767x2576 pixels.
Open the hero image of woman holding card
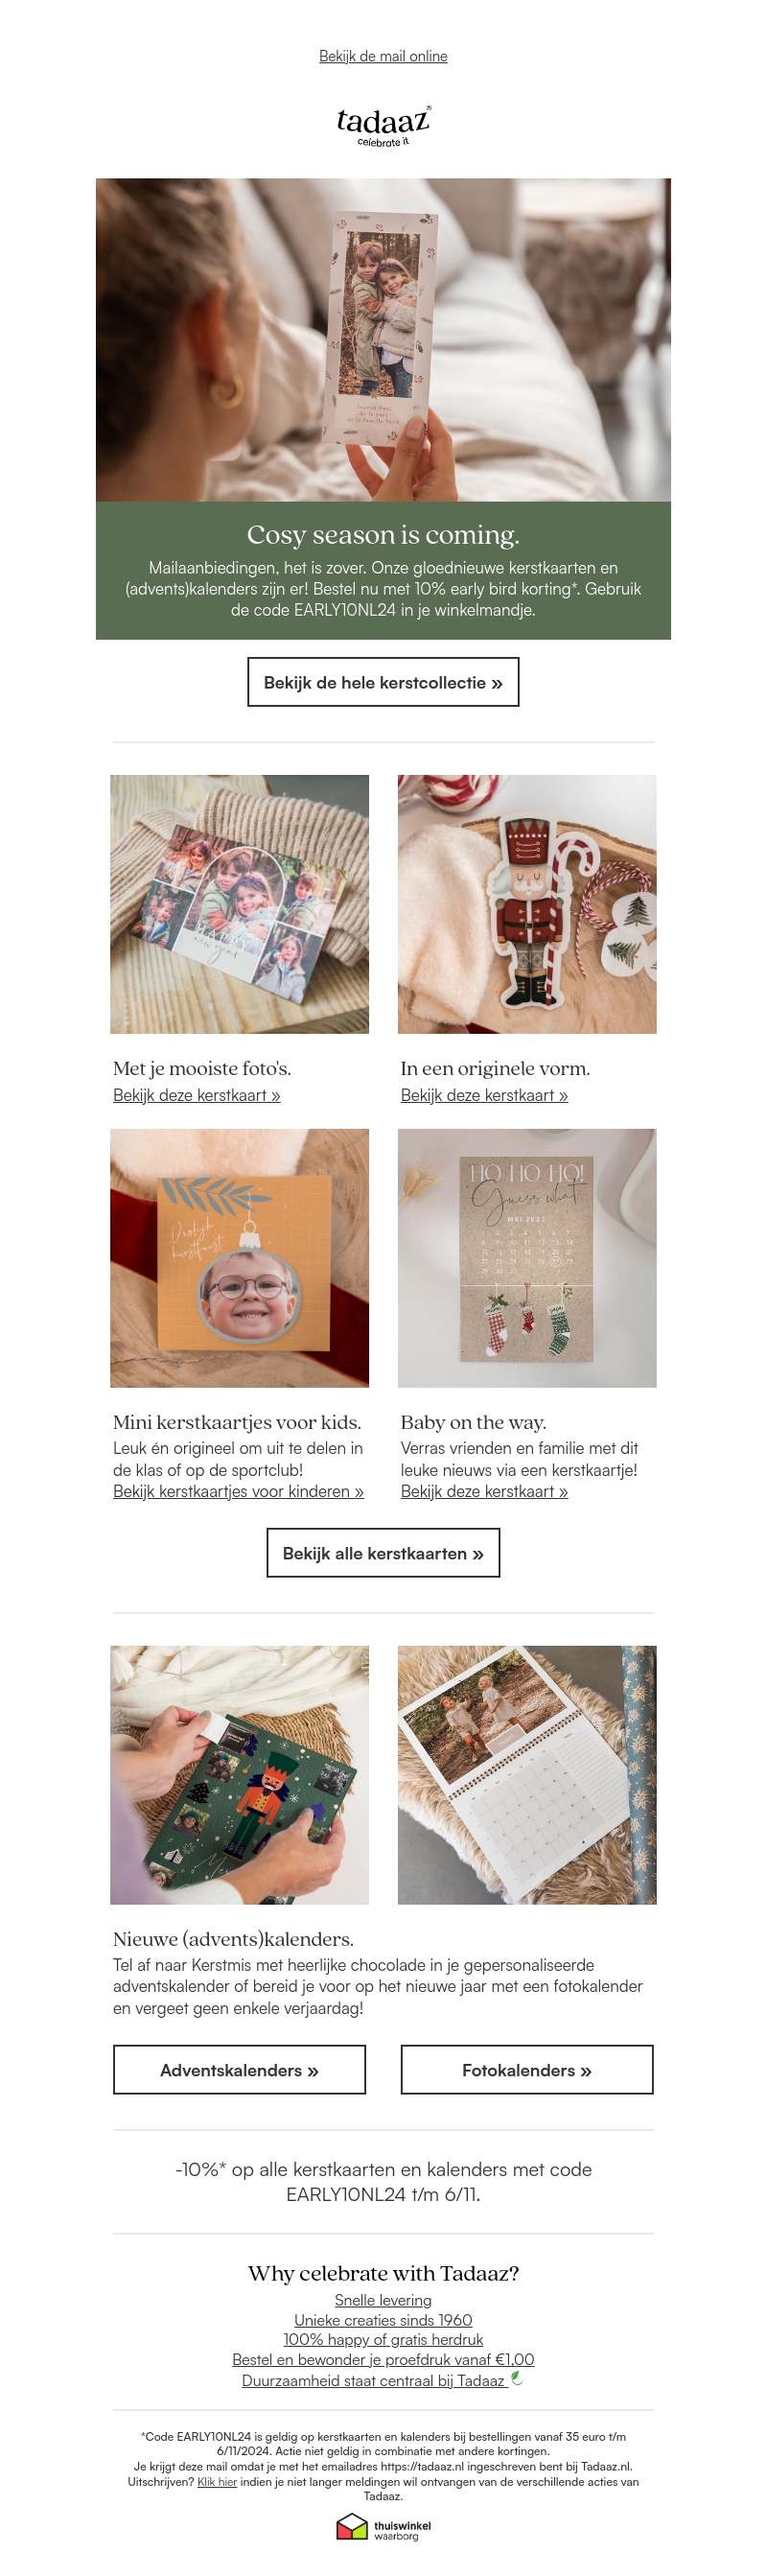[383, 340]
